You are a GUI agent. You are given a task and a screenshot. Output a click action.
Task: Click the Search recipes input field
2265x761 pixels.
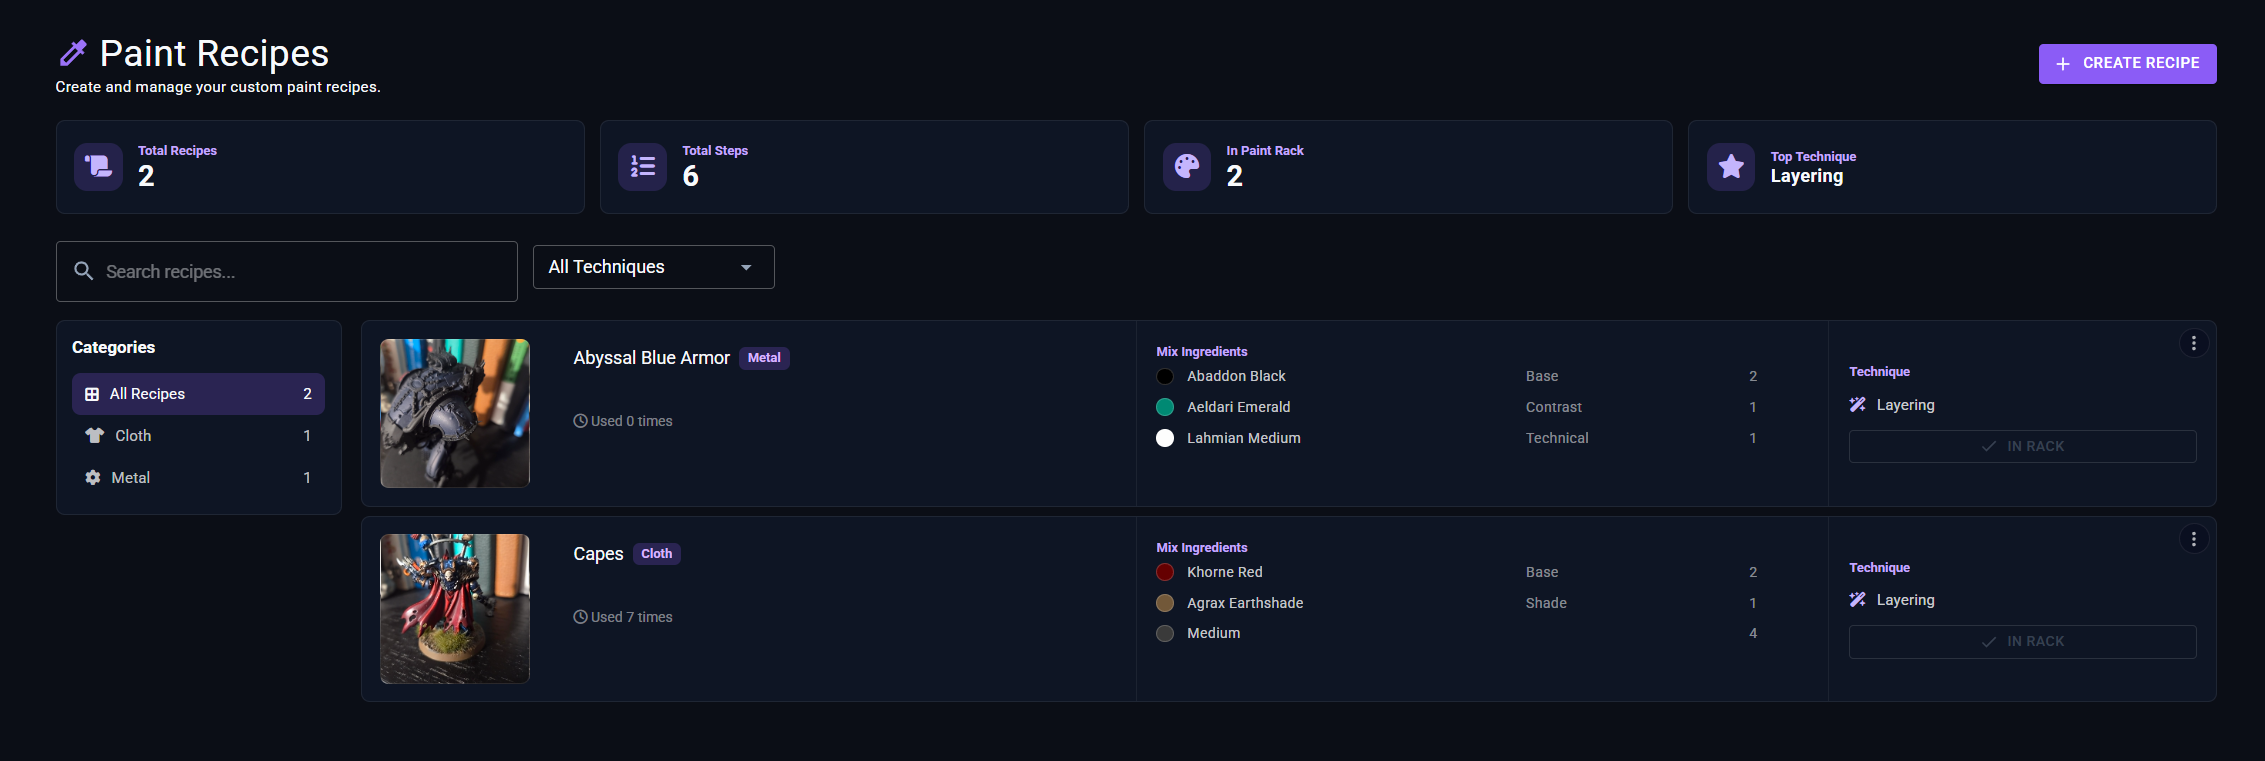pos(287,271)
